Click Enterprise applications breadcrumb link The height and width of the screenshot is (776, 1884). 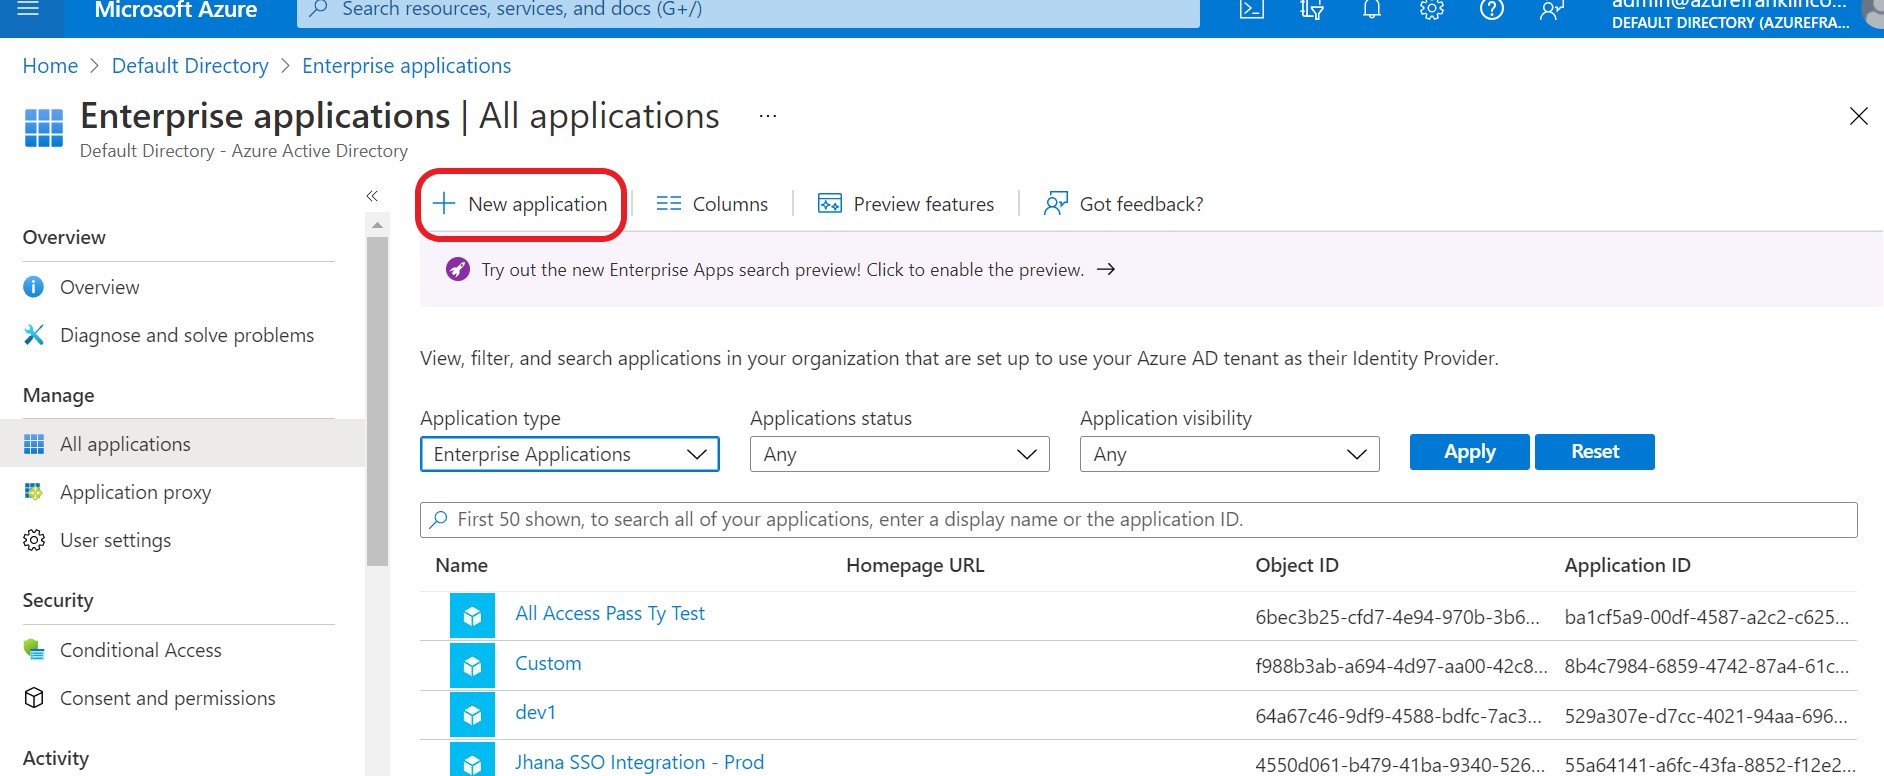click(x=406, y=66)
